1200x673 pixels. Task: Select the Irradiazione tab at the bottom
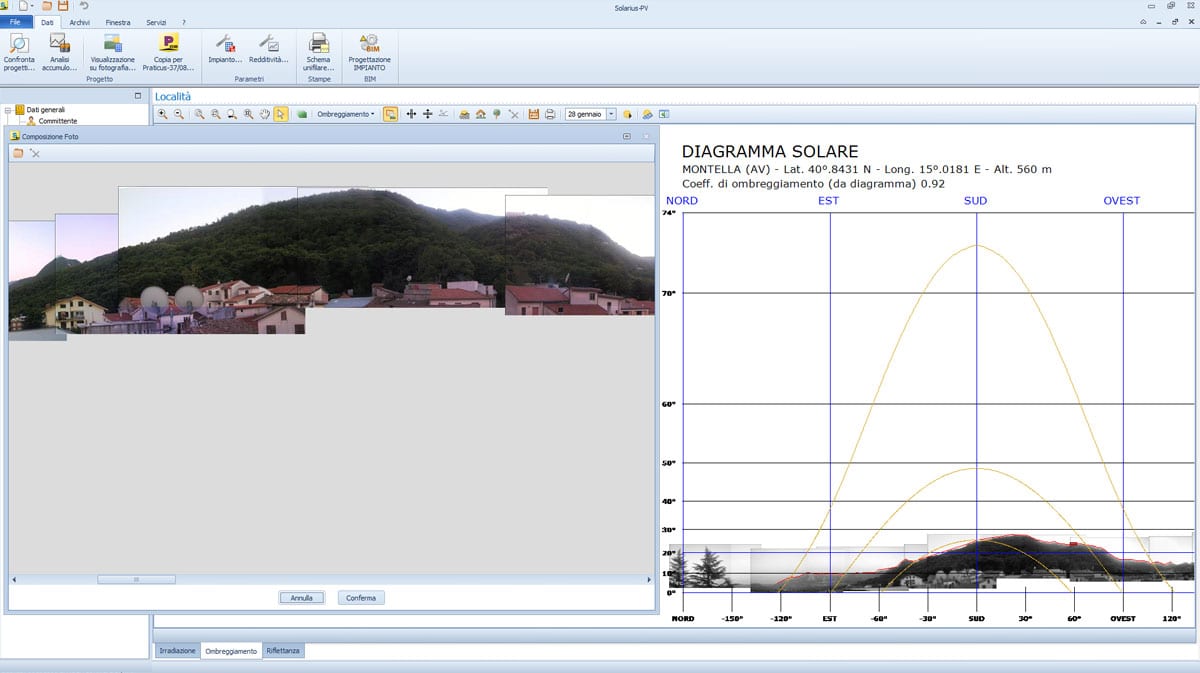coord(177,650)
